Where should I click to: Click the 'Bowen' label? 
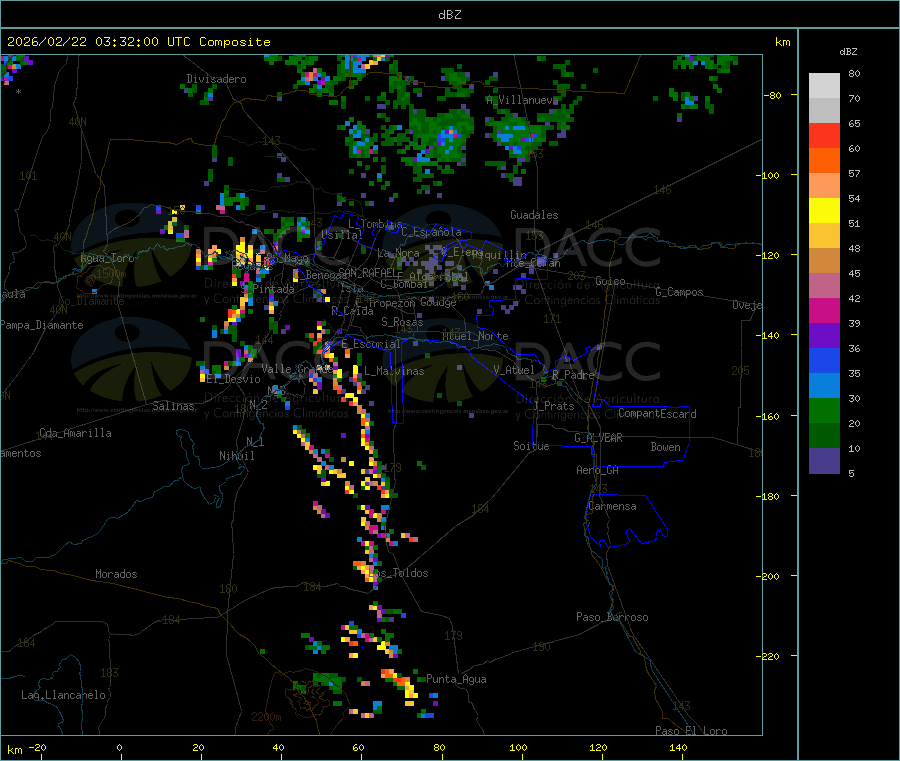665,446
